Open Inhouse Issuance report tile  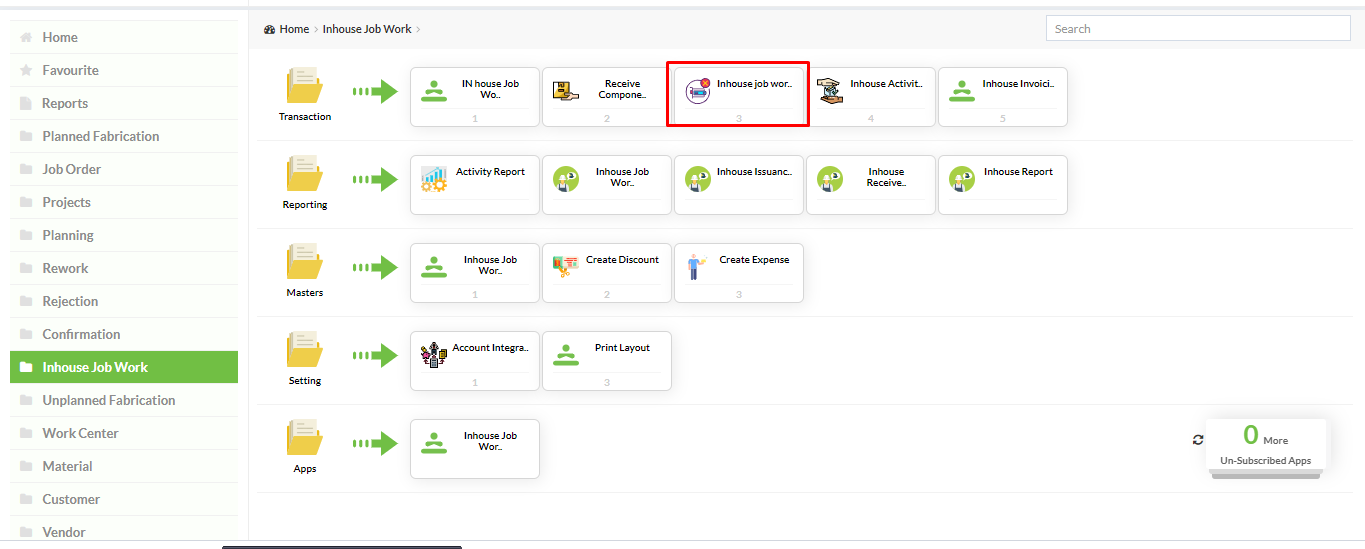[739, 185]
